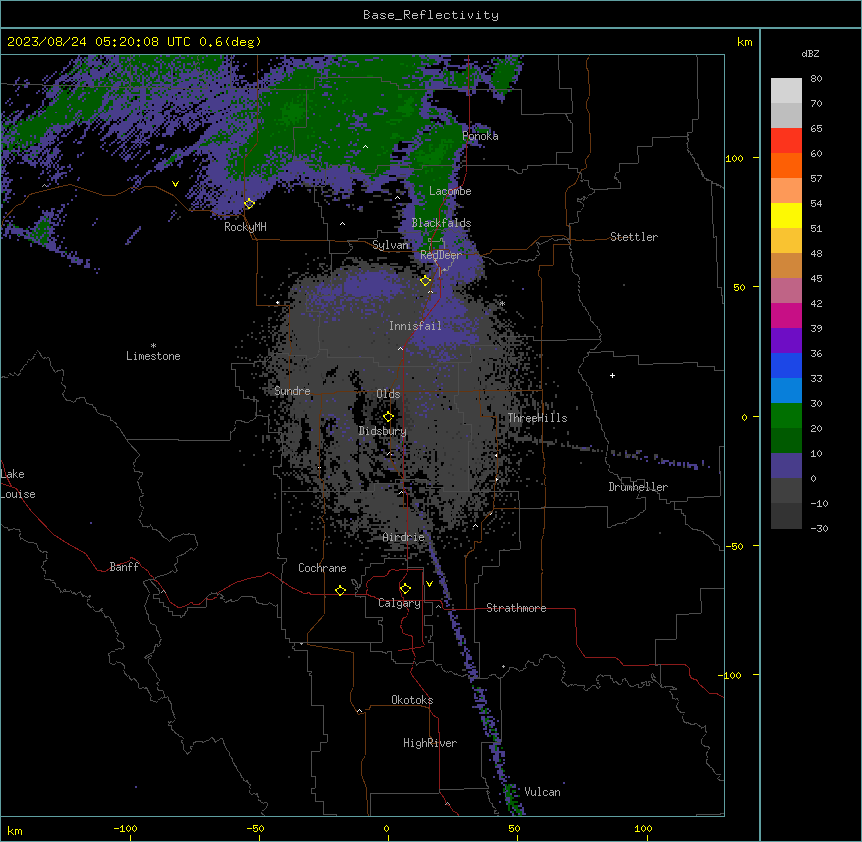This screenshot has width=862, height=842.
Task: Click the 100 tick on the vertical axis
Action: [x=734, y=158]
